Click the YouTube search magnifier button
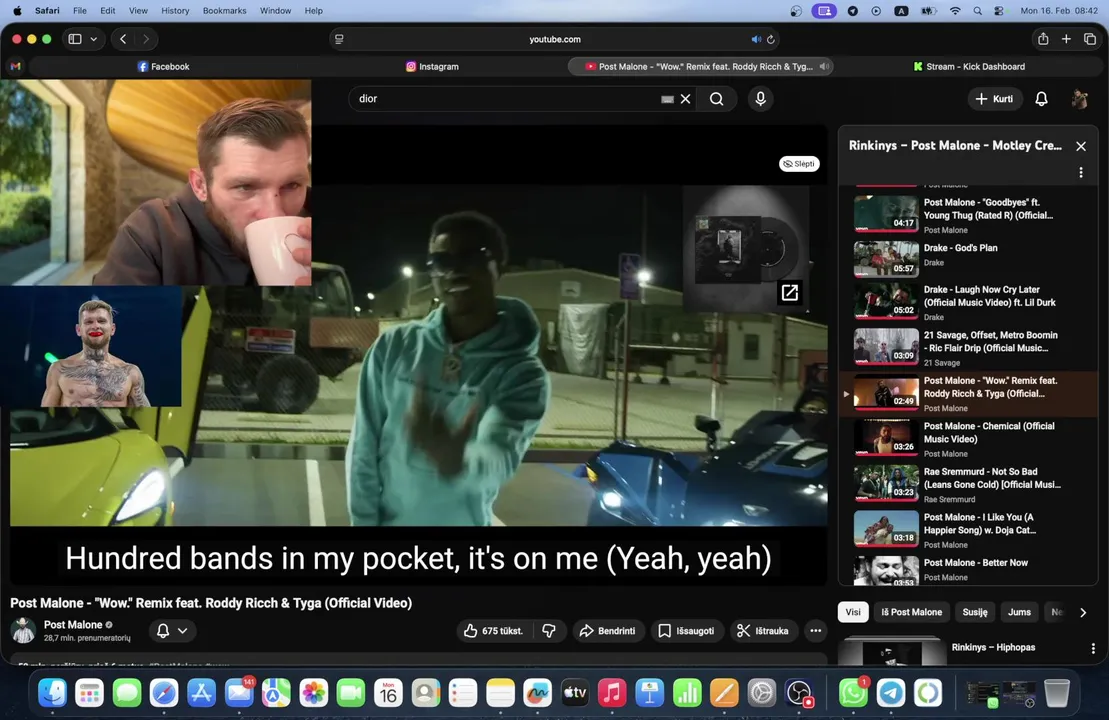Screen dimensions: 1109x720 [716, 99]
